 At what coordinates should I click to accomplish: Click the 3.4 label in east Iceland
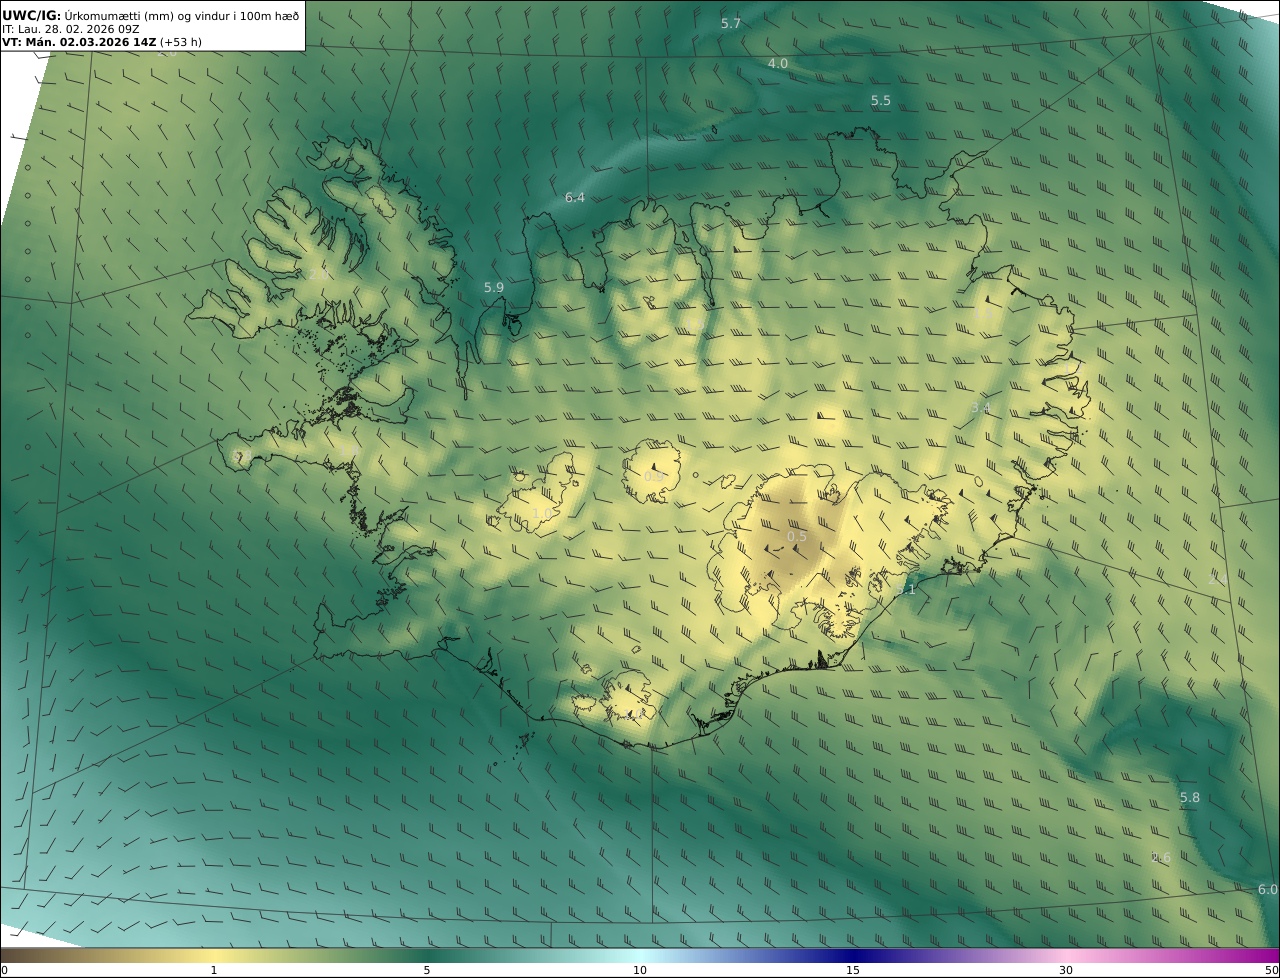click(x=981, y=408)
